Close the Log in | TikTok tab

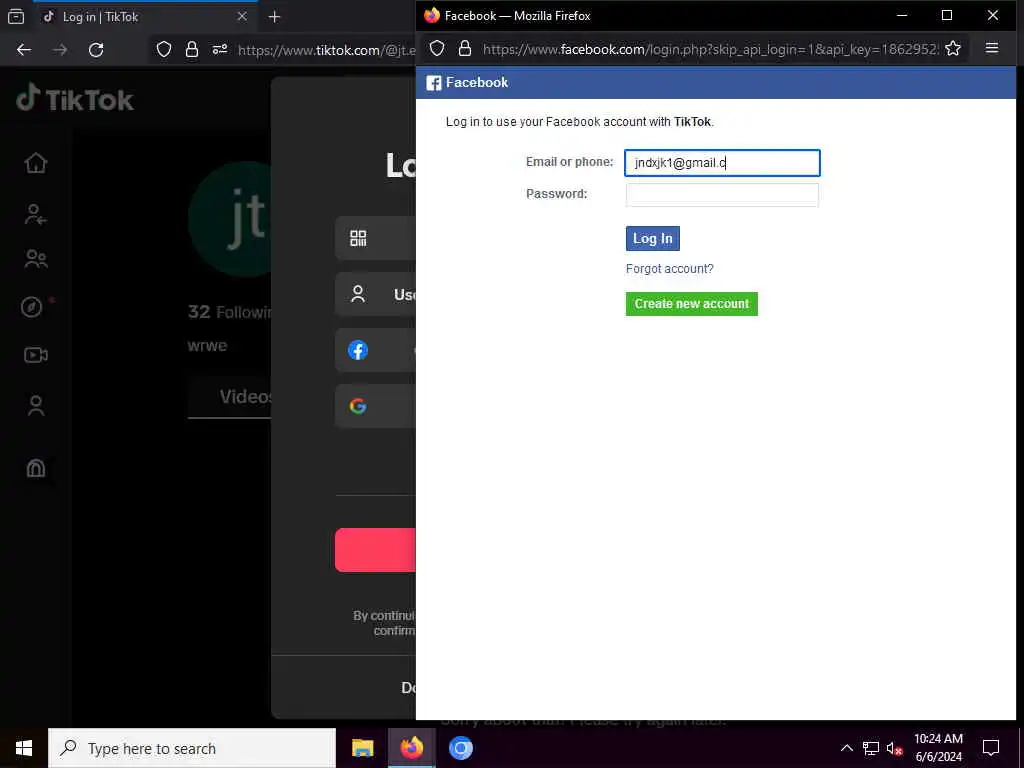[x=242, y=16]
